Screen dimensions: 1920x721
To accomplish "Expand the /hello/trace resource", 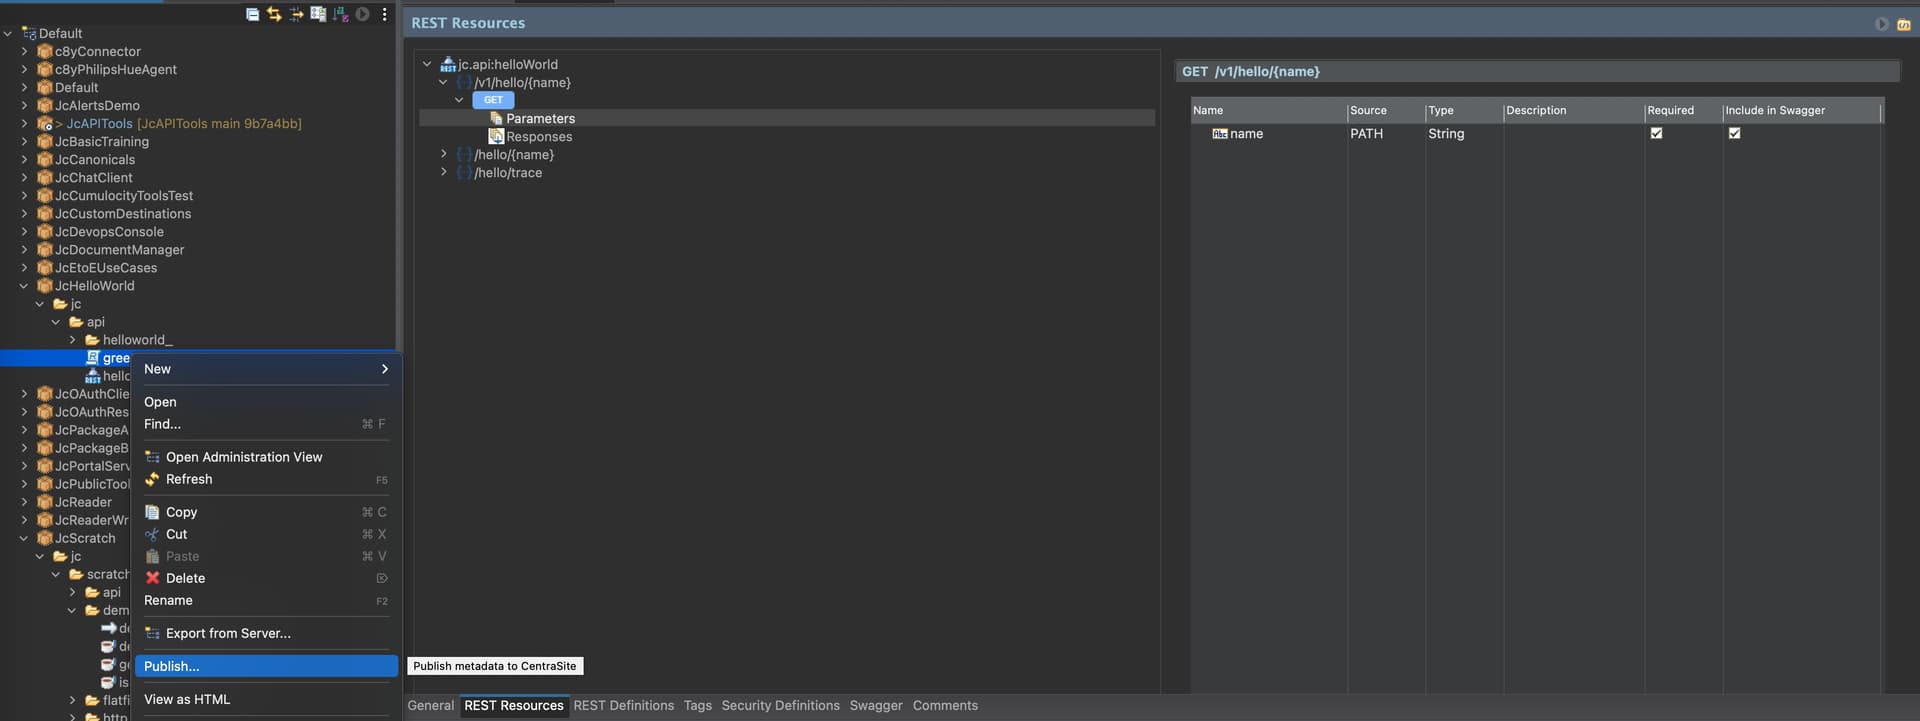I will 443,172.
